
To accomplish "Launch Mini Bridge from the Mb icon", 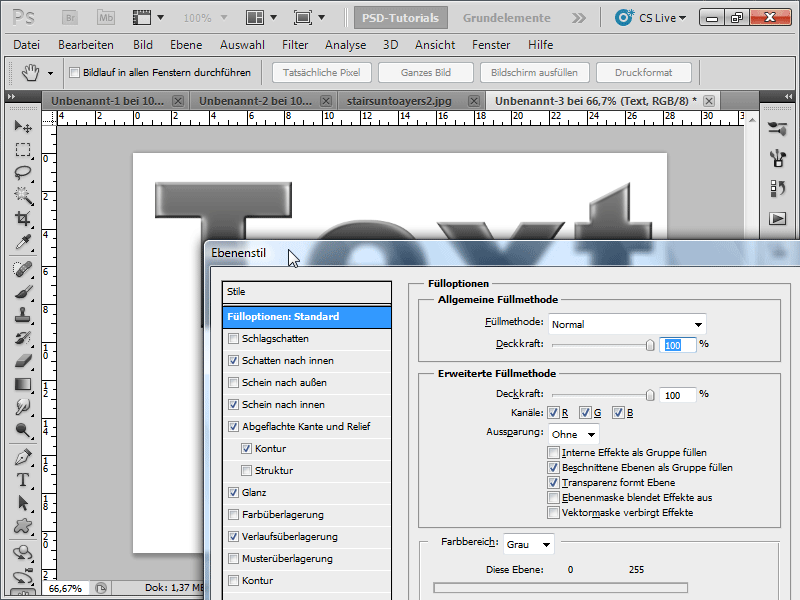I will click(106, 18).
